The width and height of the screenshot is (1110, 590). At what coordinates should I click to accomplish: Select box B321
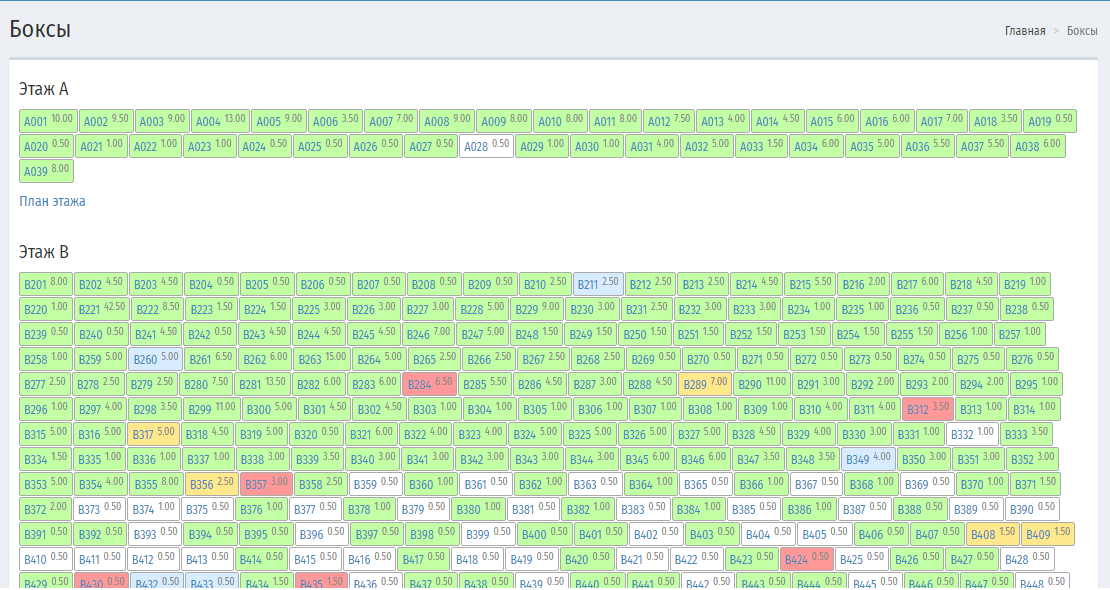click(371, 433)
